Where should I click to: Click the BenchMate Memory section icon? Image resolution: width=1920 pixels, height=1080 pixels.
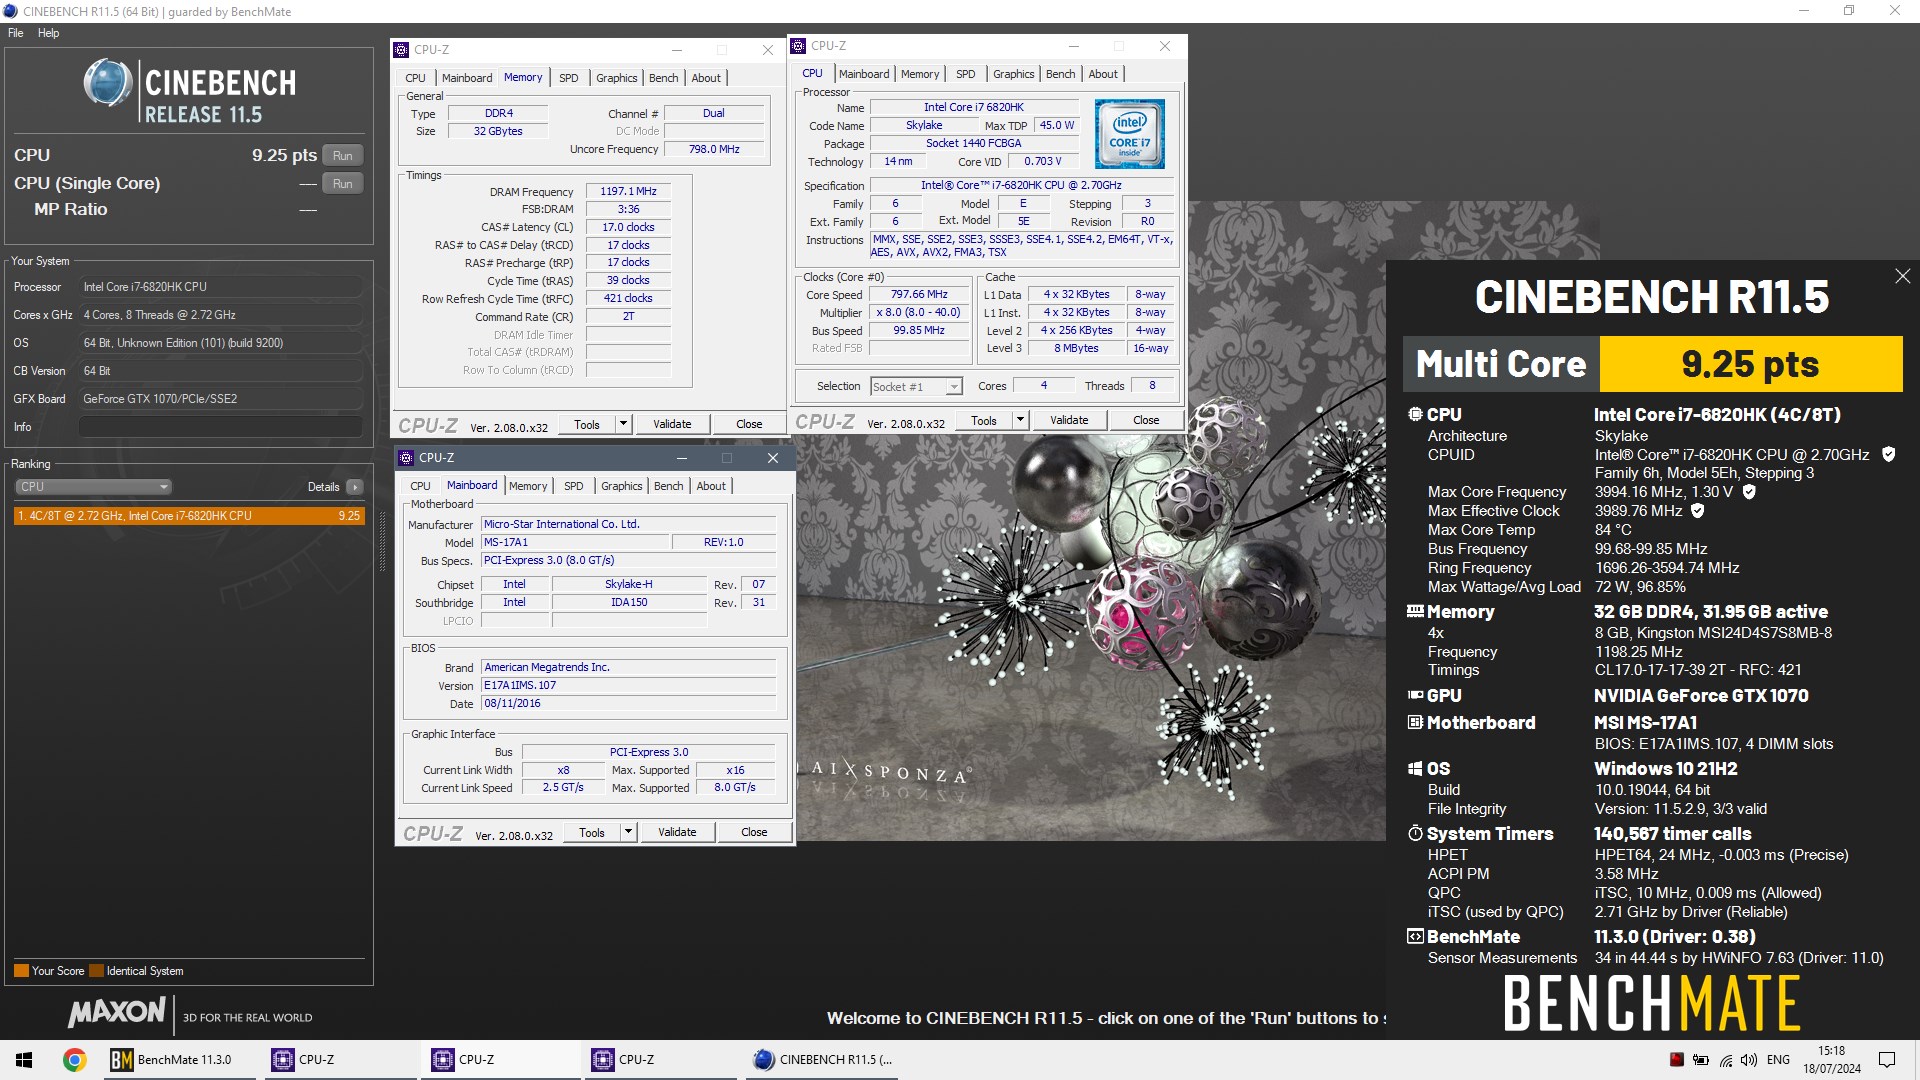1415,611
